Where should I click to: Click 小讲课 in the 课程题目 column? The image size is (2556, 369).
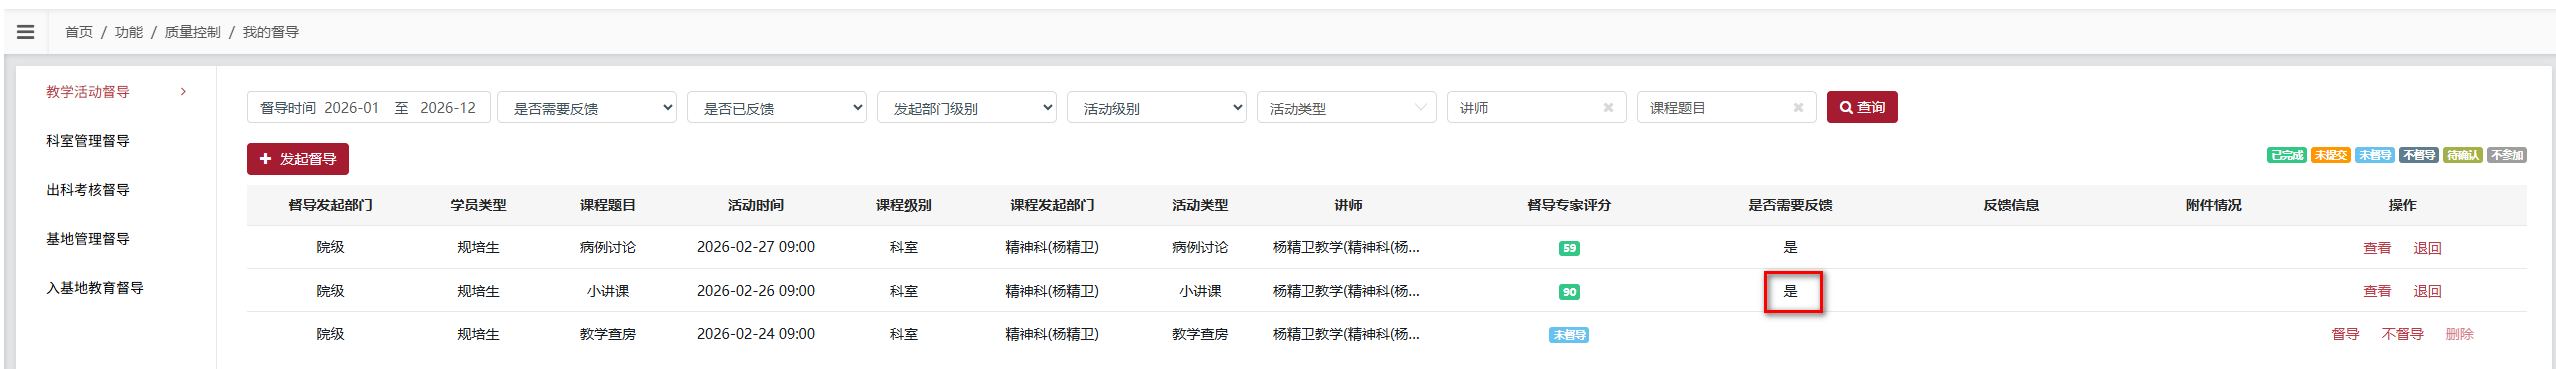(608, 291)
